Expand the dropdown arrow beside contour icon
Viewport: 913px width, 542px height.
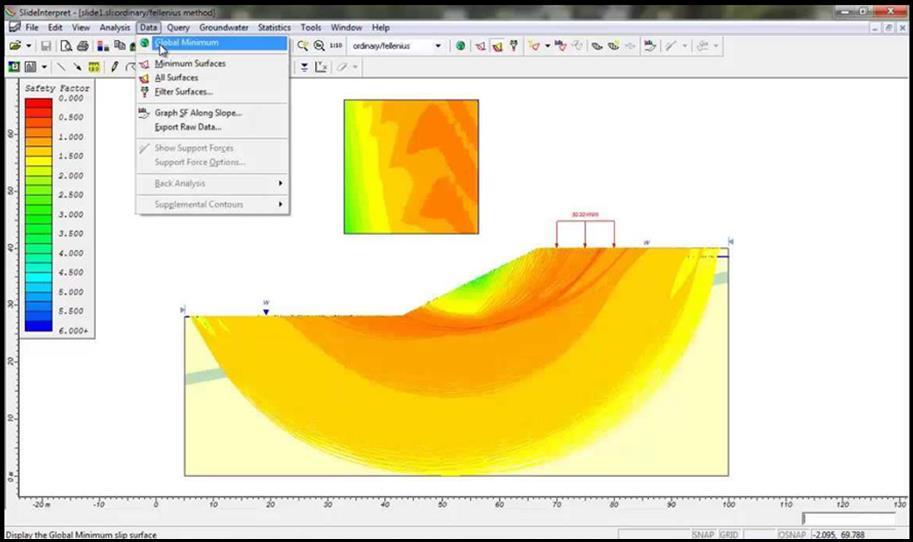[44, 67]
